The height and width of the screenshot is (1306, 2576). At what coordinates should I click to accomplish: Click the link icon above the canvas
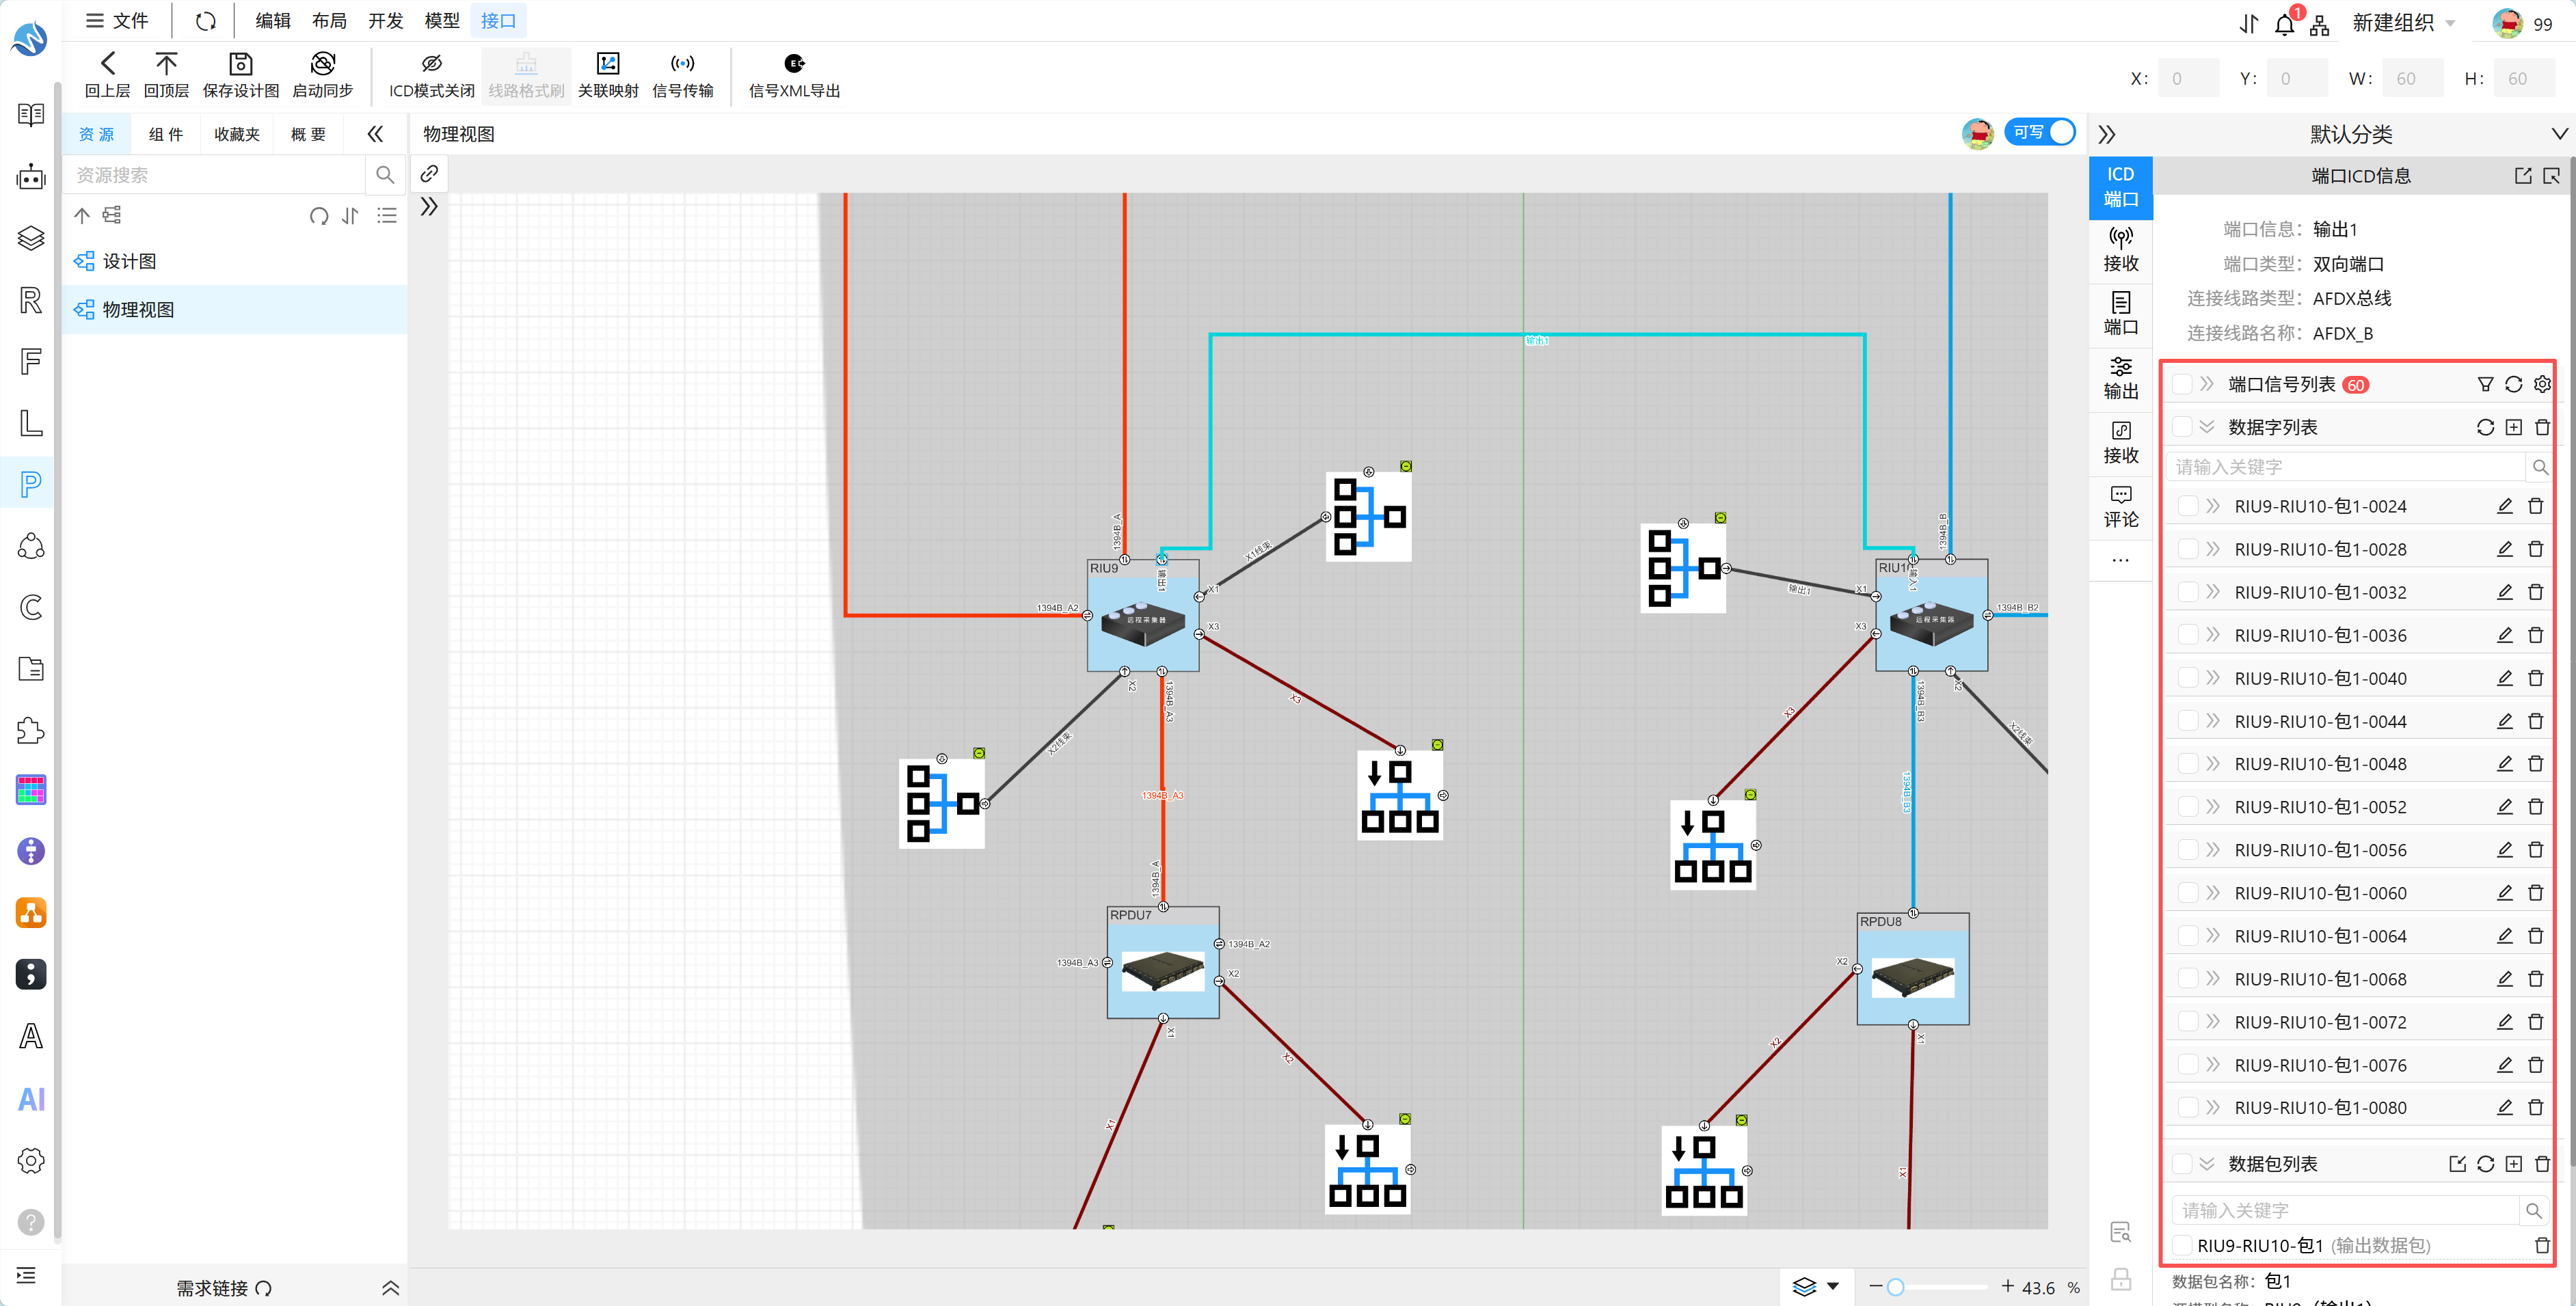coord(429,174)
